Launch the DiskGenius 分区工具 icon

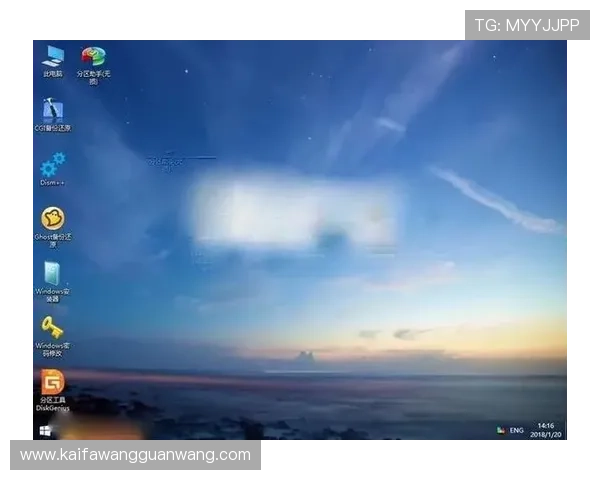pos(53,383)
